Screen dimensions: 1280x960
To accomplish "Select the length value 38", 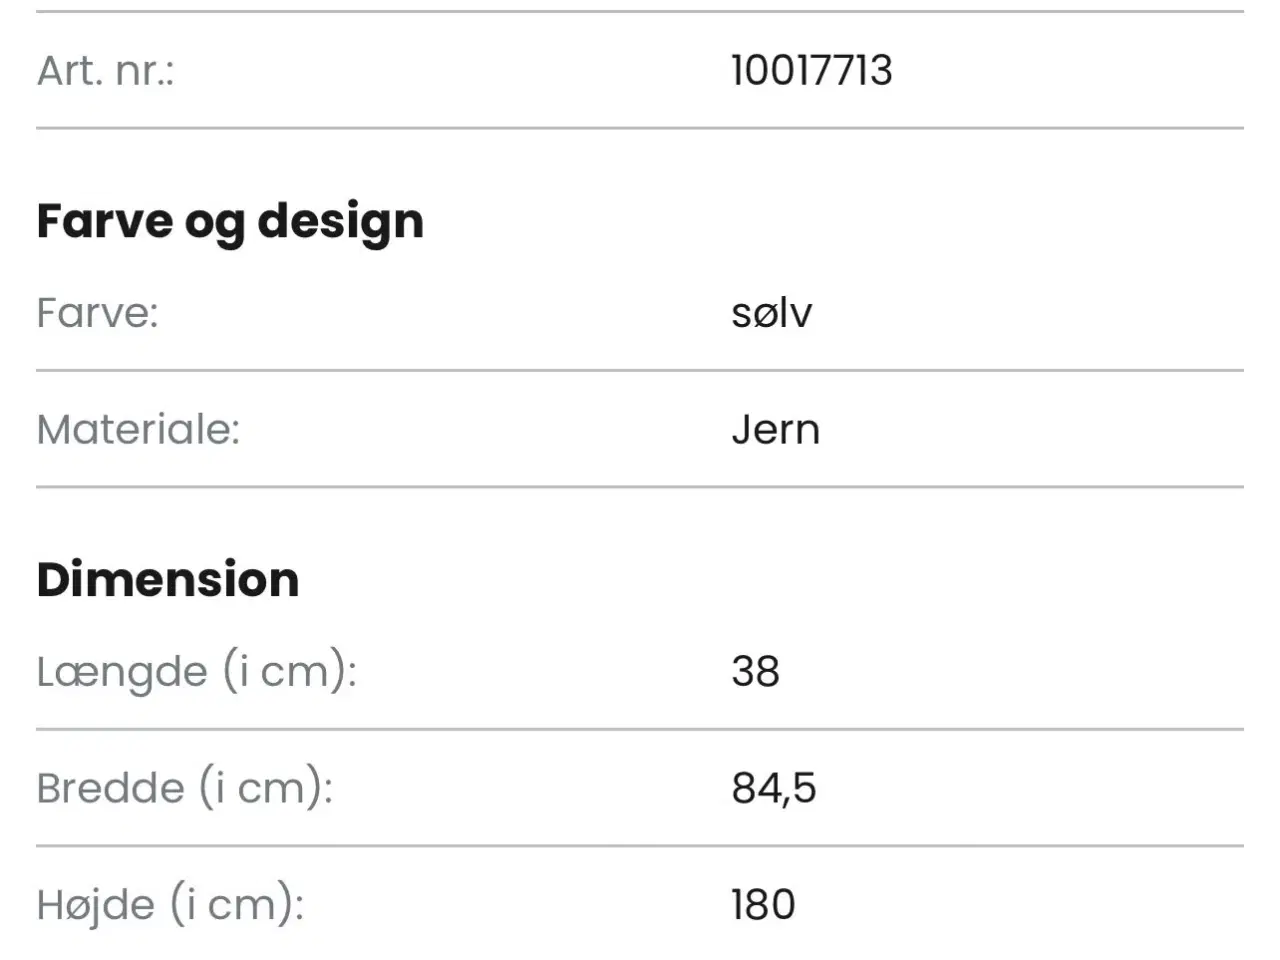I will 755,671.
